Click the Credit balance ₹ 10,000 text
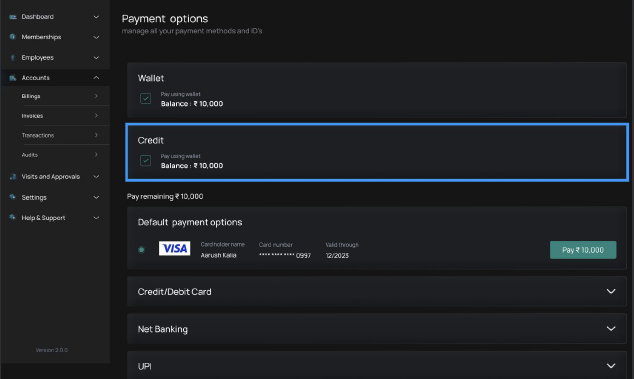The image size is (634, 379). (x=192, y=165)
